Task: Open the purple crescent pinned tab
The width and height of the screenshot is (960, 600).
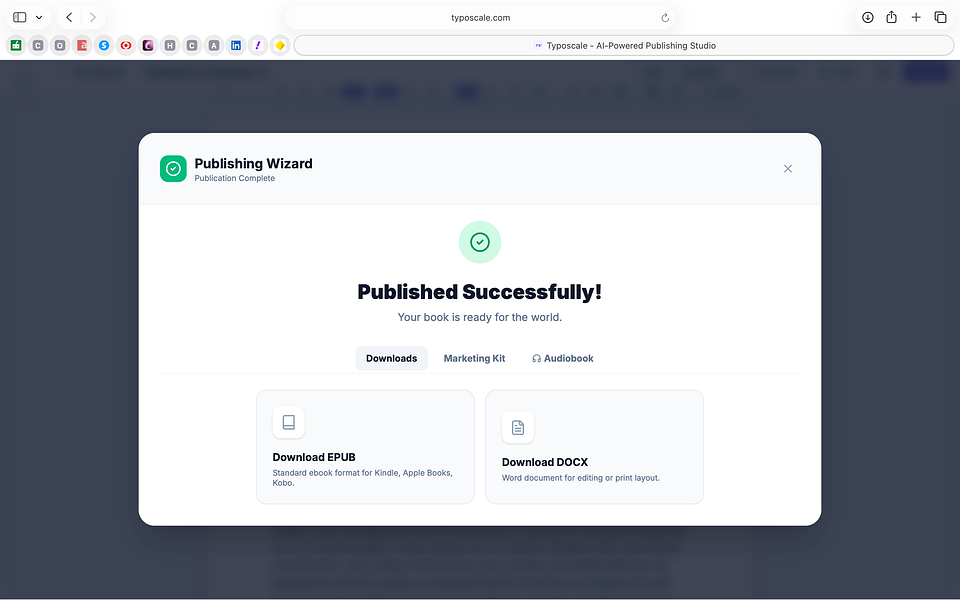Action: click(x=148, y=45)
